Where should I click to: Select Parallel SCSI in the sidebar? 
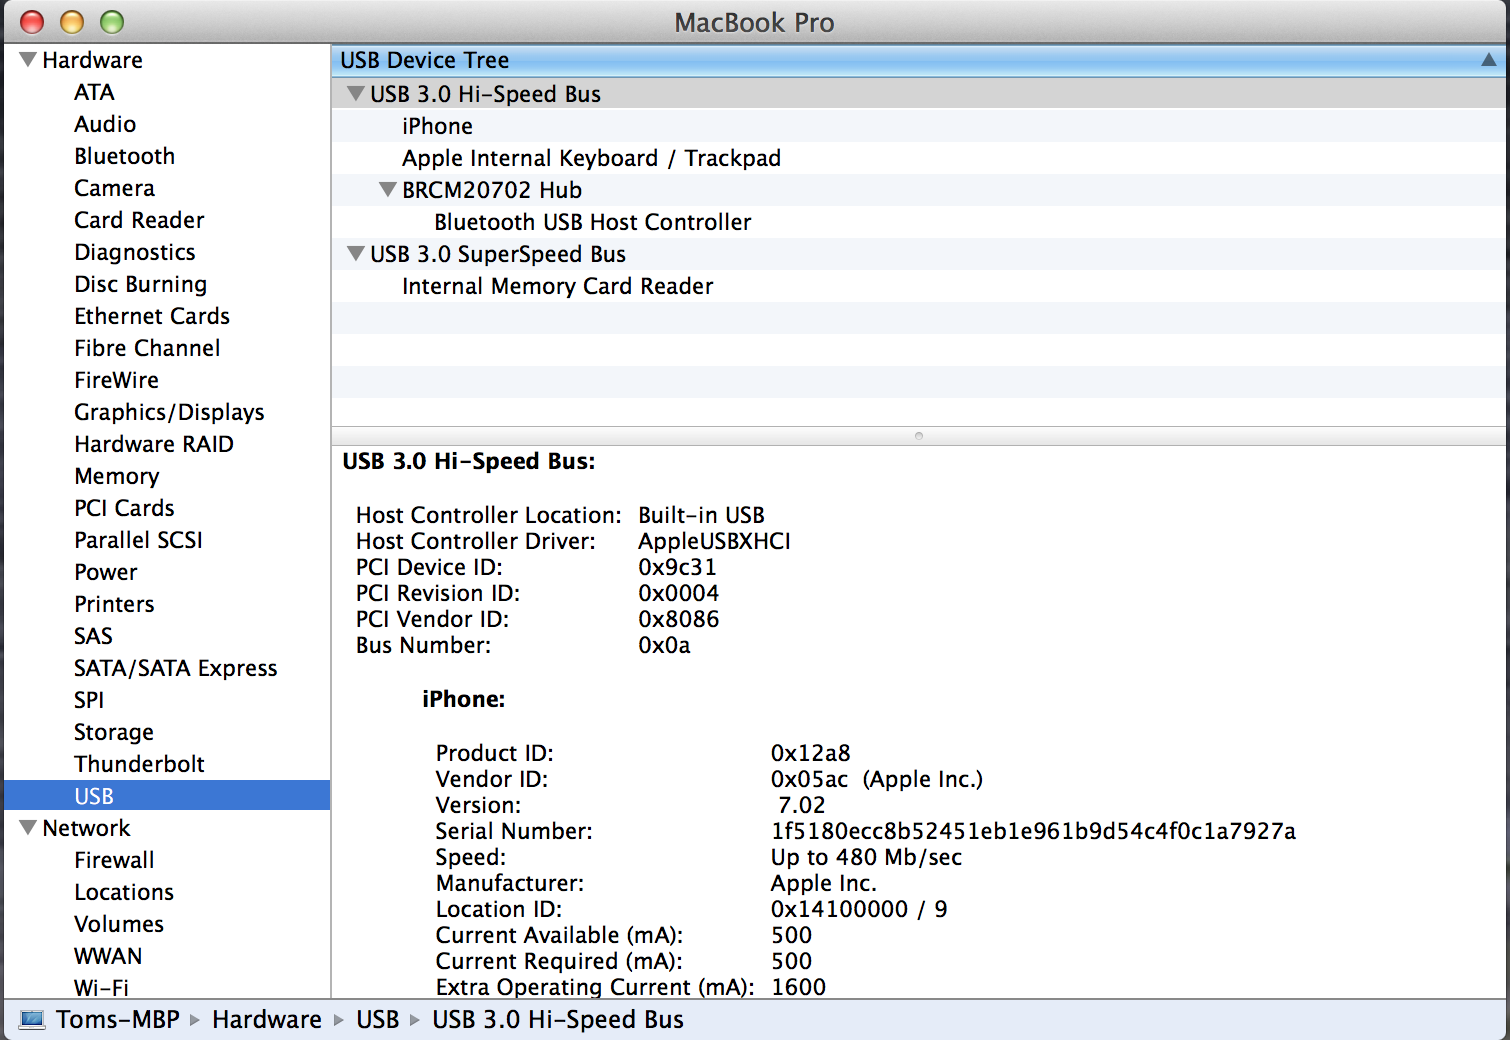point(139,540)
